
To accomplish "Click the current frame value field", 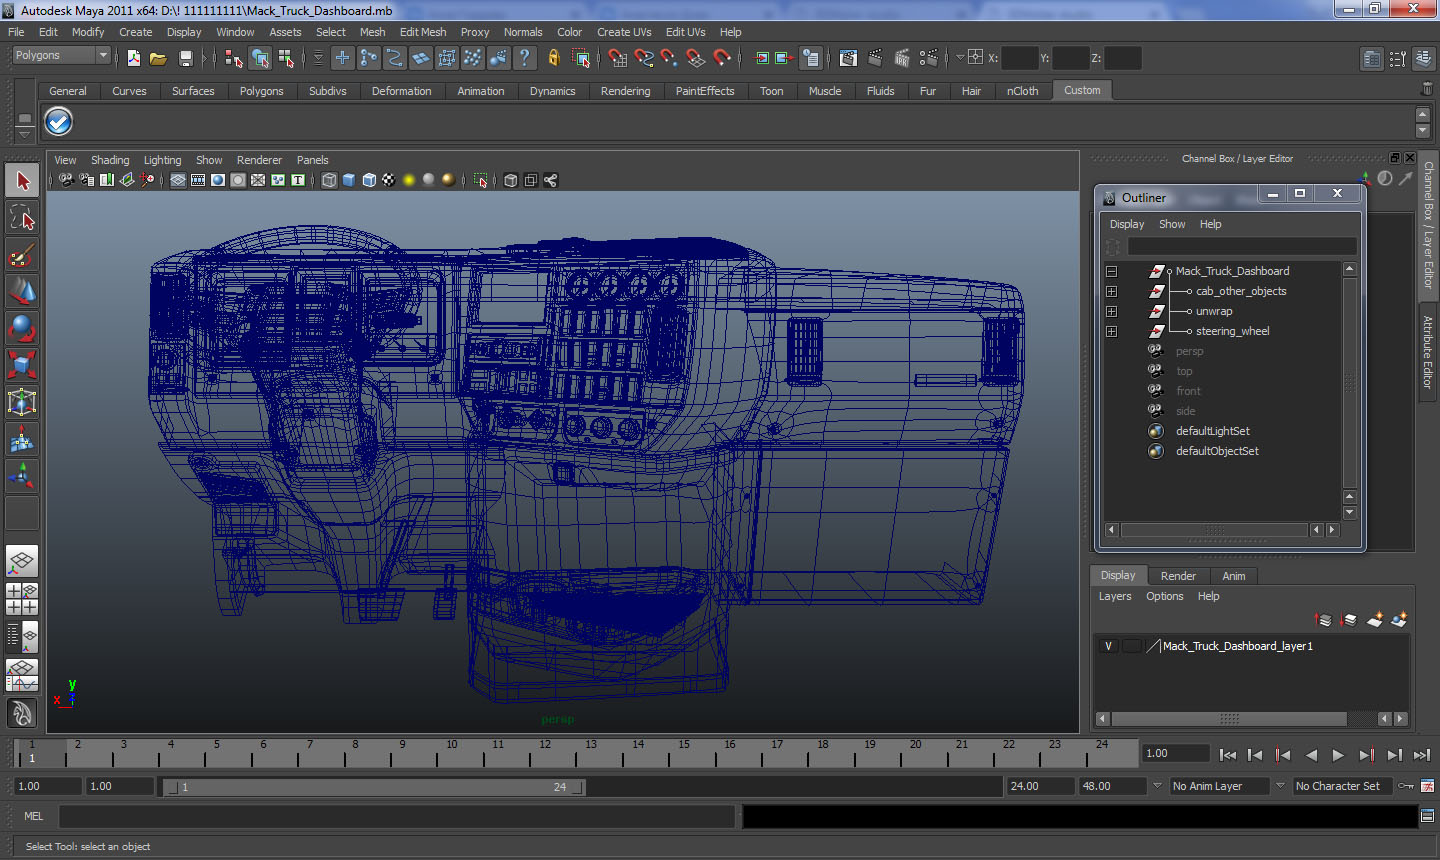I will tap(1176, 753).
